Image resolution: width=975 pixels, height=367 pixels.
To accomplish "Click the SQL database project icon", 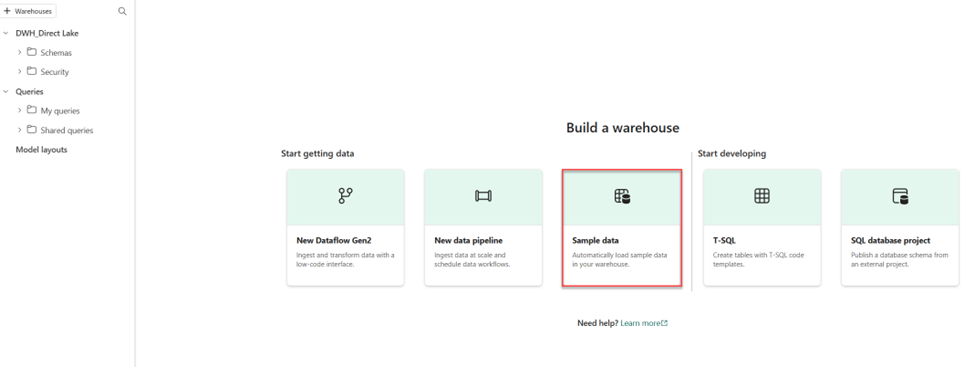I will 900,197.
